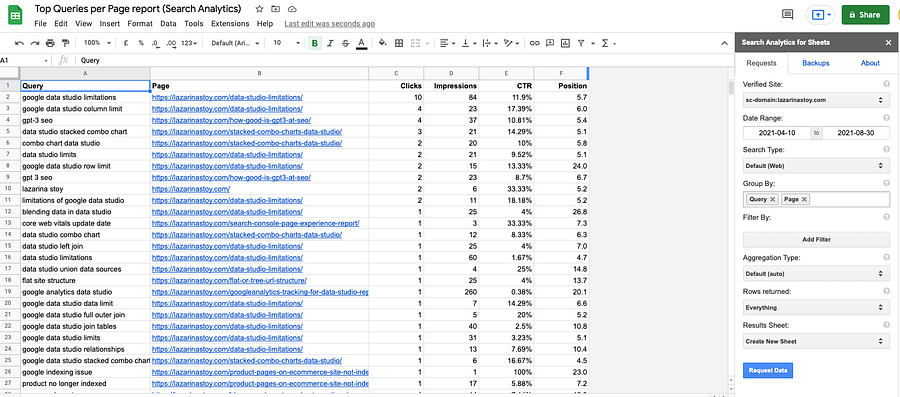Open the Format menu
The width and height of the screenshot is (900, 397).
coord(140,24)
